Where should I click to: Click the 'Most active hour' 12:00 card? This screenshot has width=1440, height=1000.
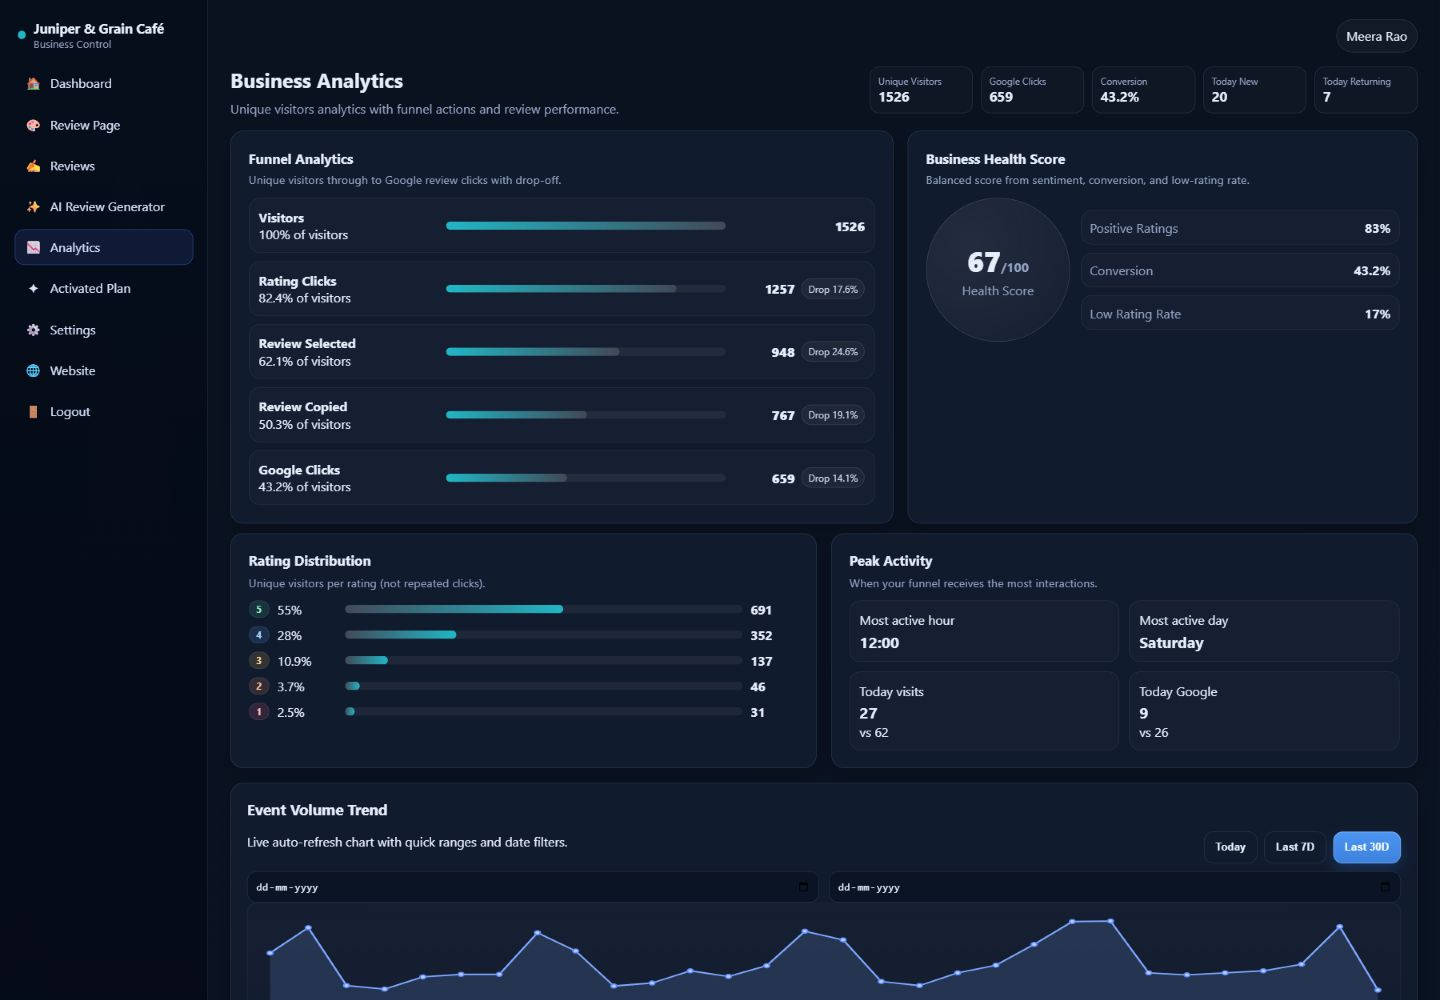(x=984, y=631)
